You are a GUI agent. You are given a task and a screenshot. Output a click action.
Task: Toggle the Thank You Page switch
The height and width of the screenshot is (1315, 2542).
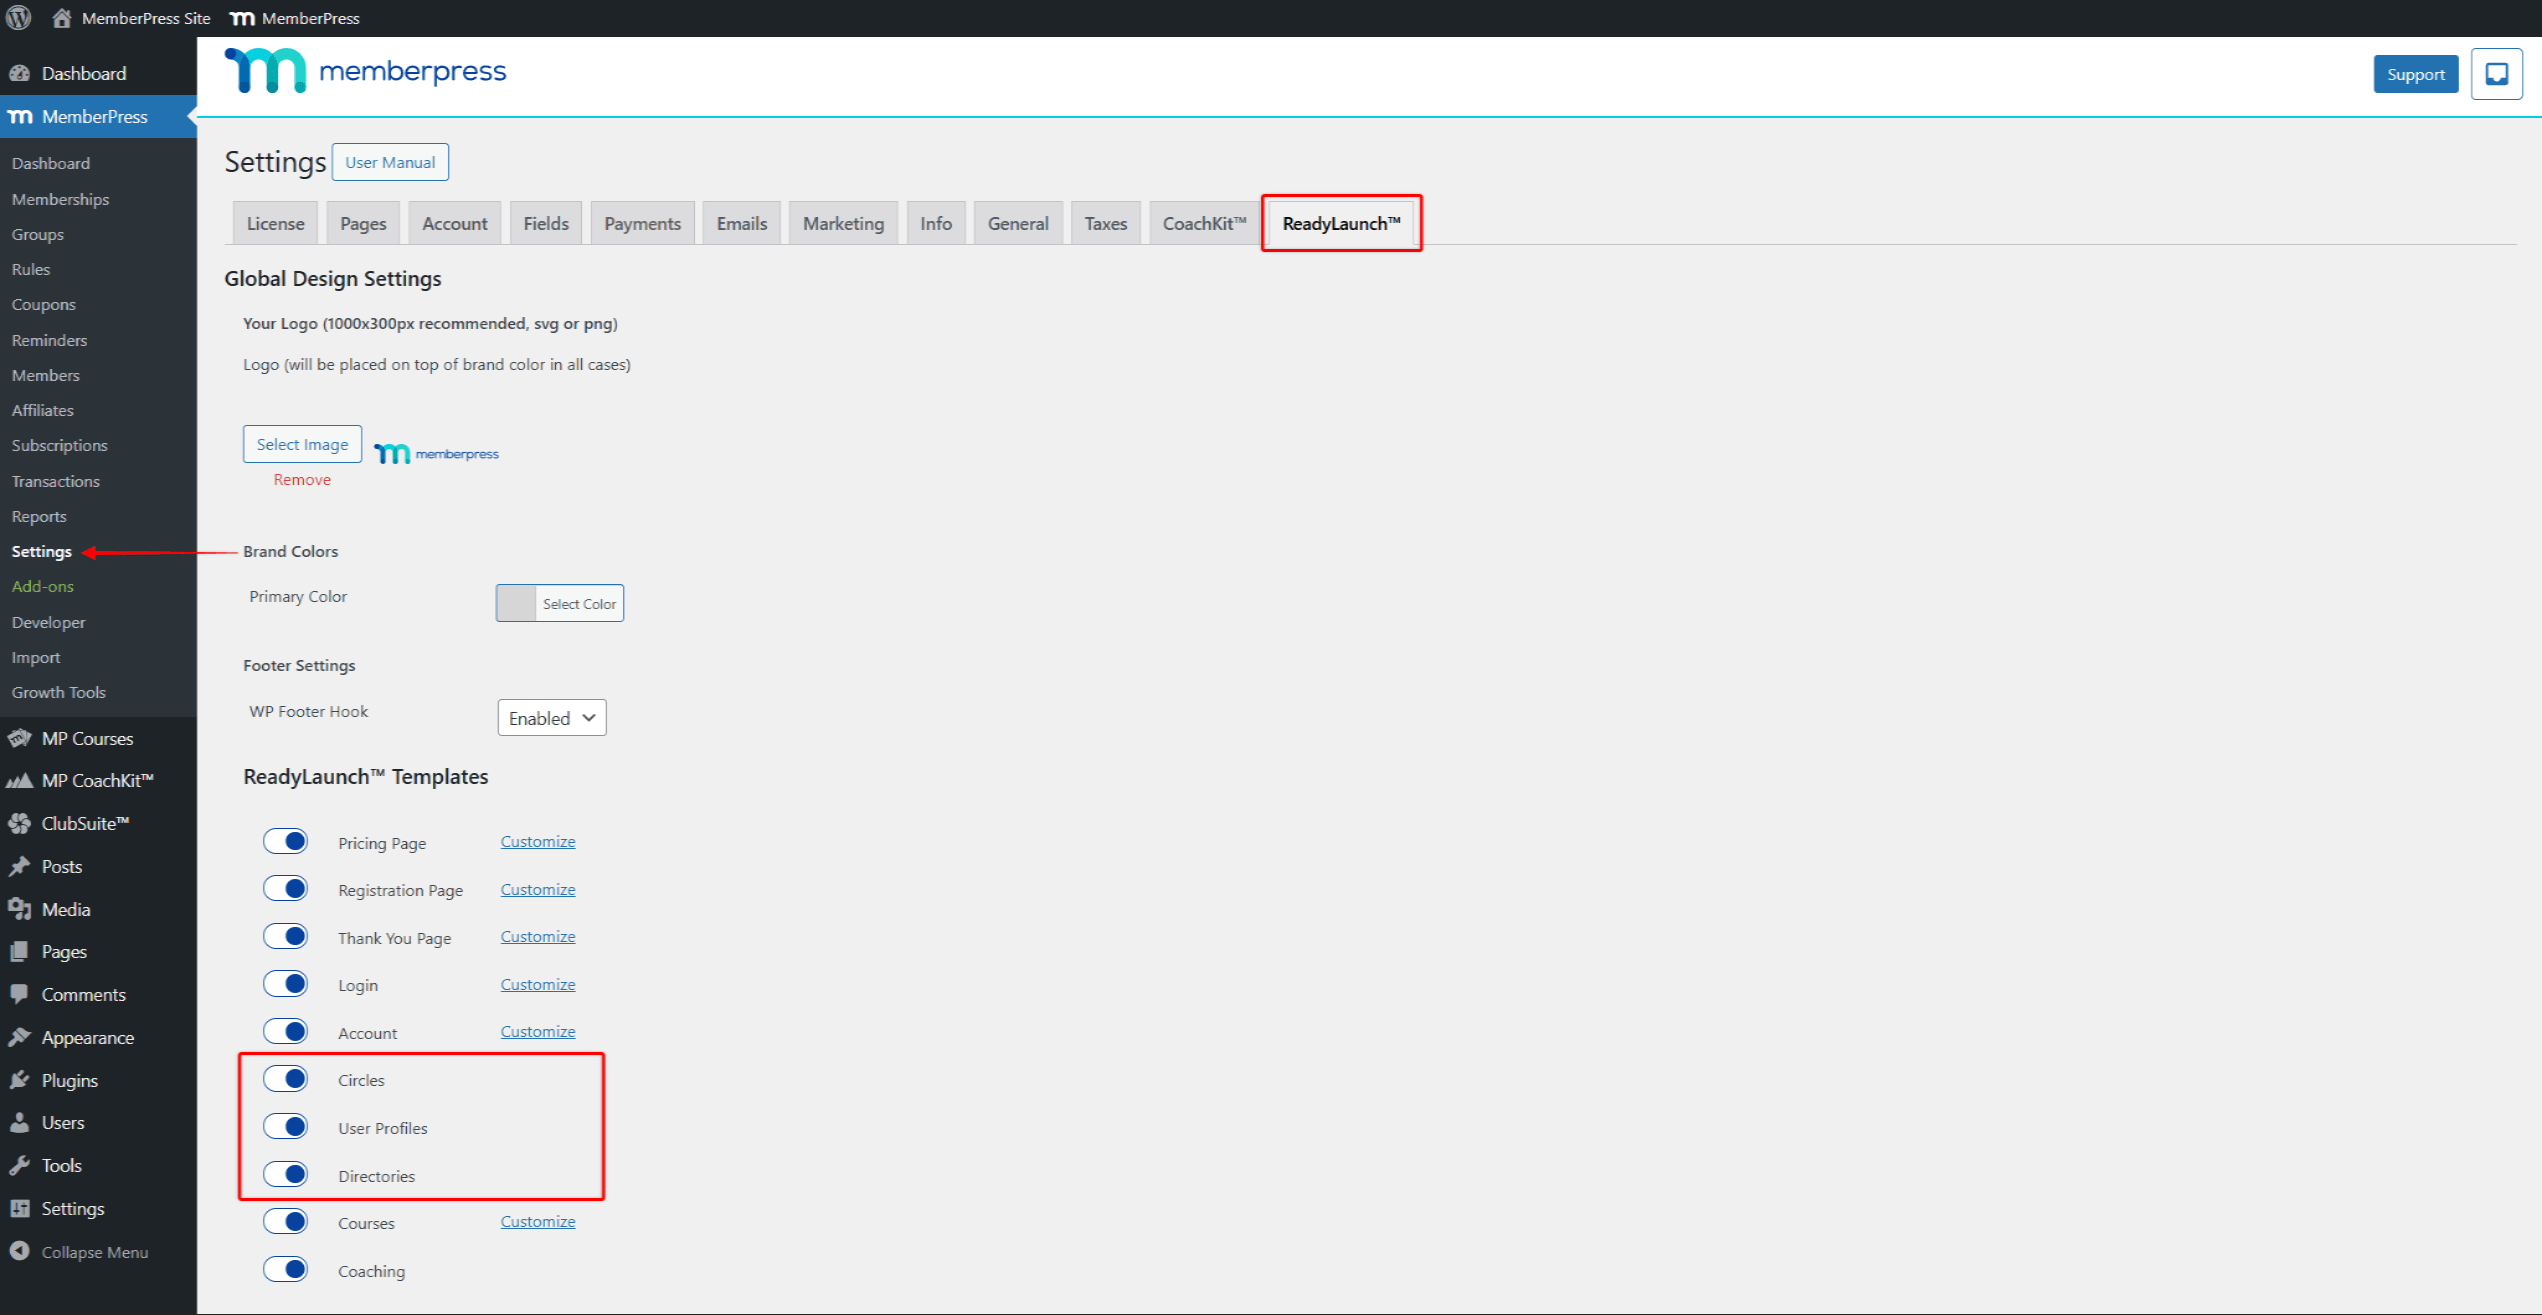286,937
